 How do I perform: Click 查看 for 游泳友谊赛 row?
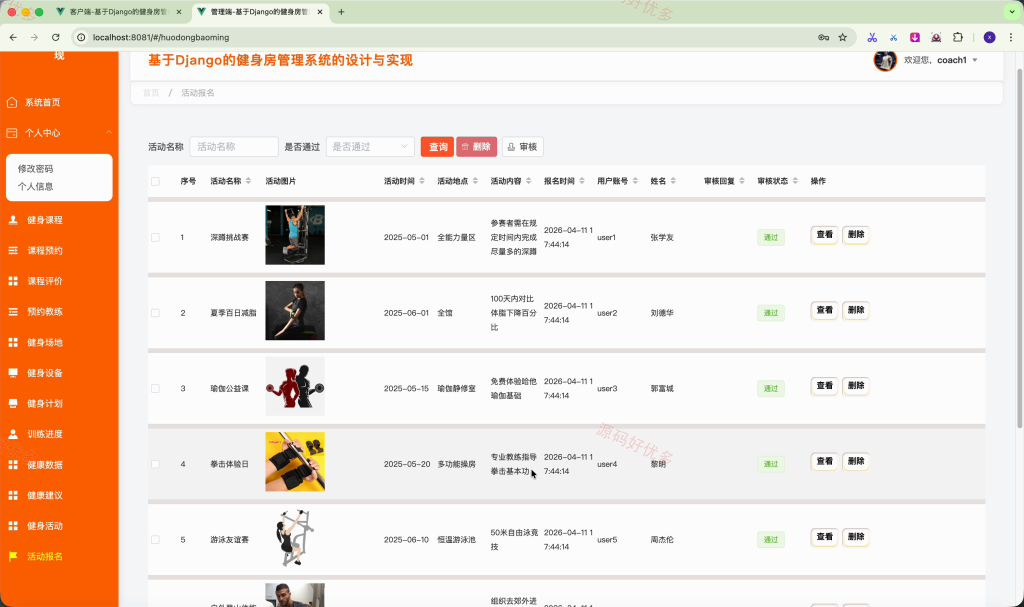pos(824,537)
